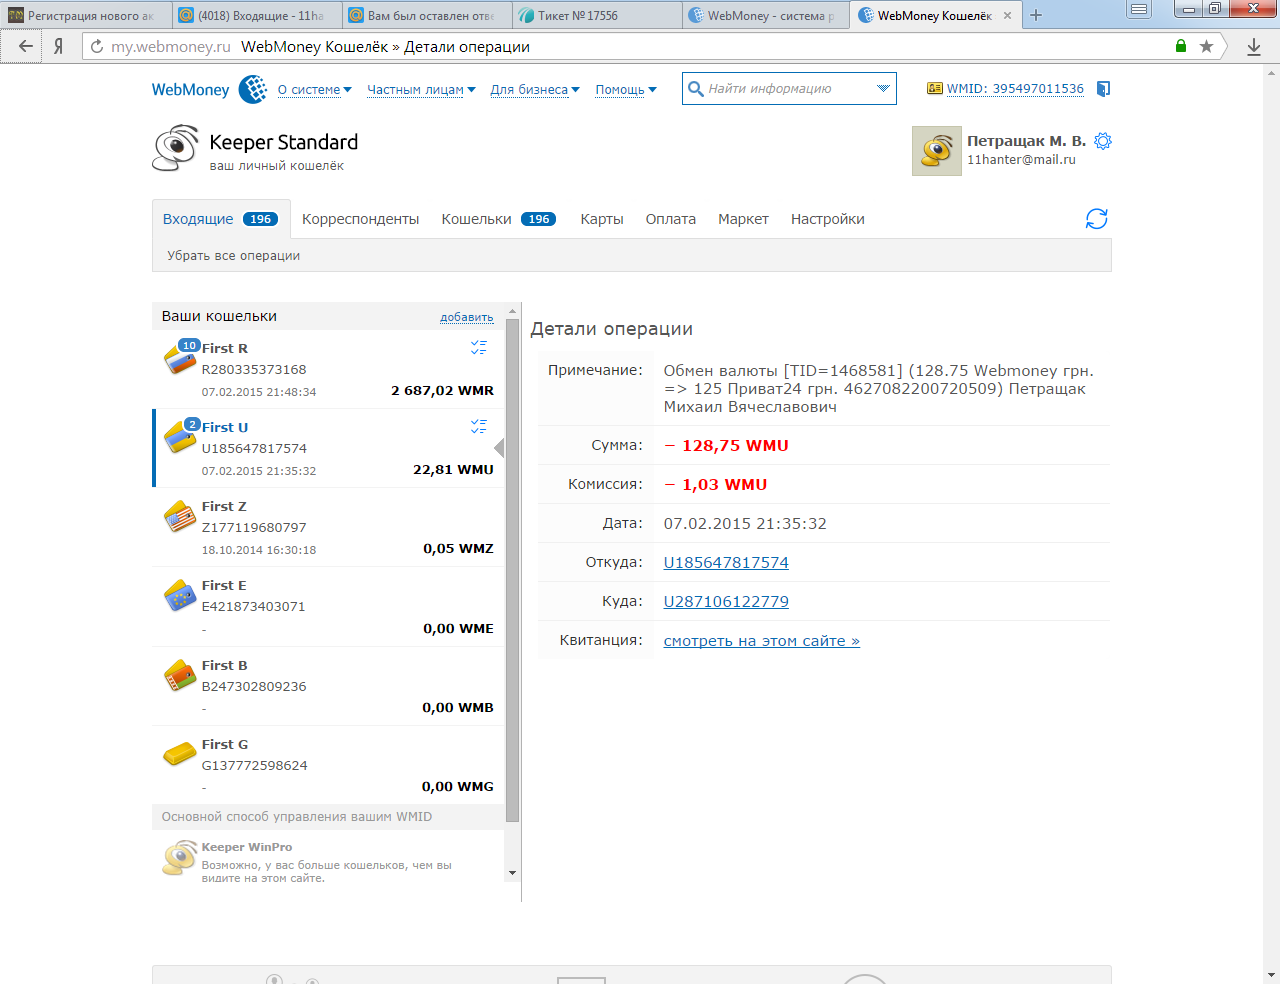Image resolution: width=1280 pixels, height=984 pixels.
Task: Bookmark the page with the star icon
Action: tap(1207, 46)
